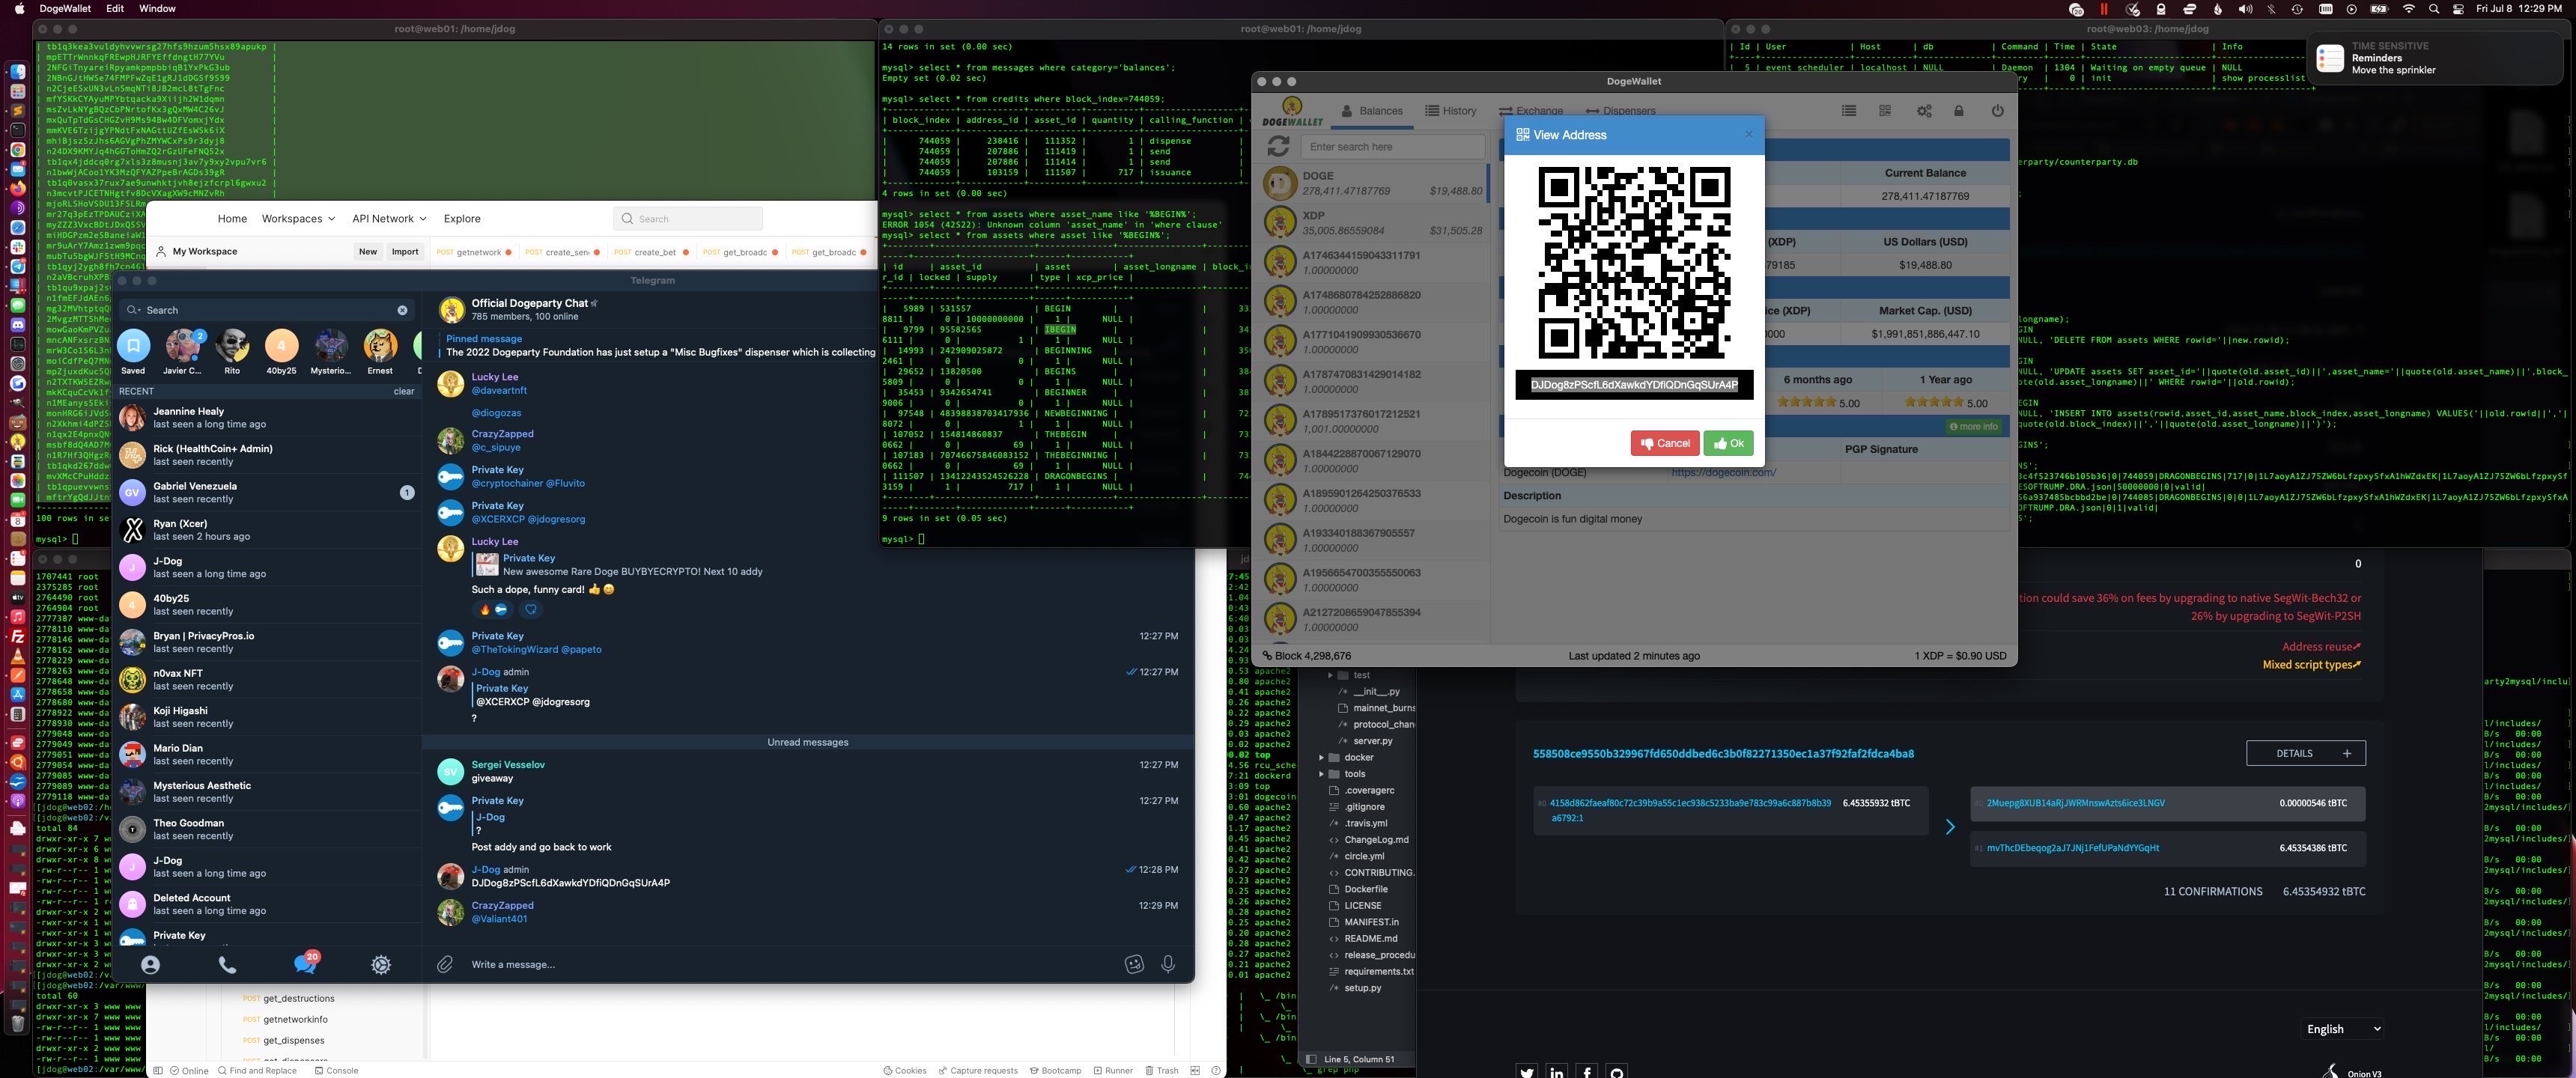
Task: Click the Import button in Postman workspace
Action: (405, 252)
